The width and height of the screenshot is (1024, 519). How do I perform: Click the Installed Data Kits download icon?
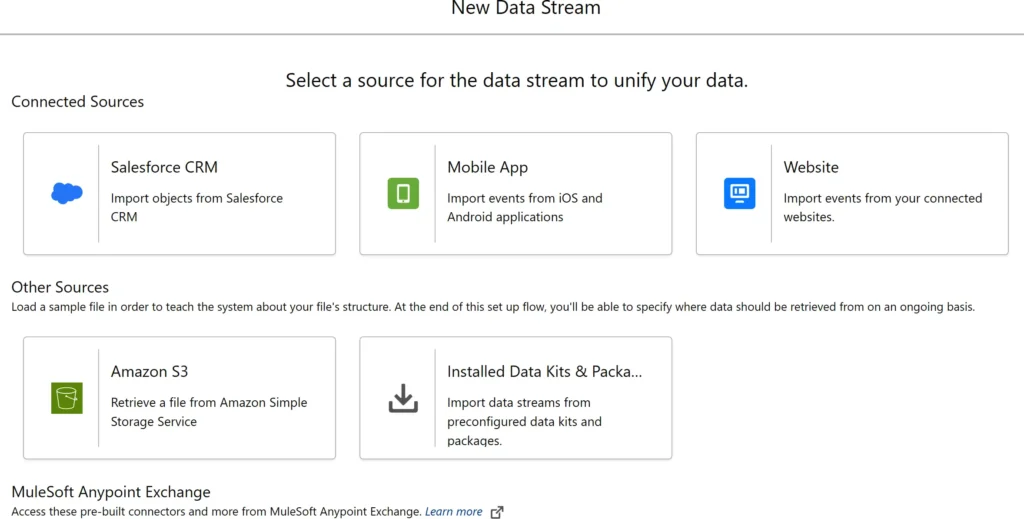[x=403, y=398]
